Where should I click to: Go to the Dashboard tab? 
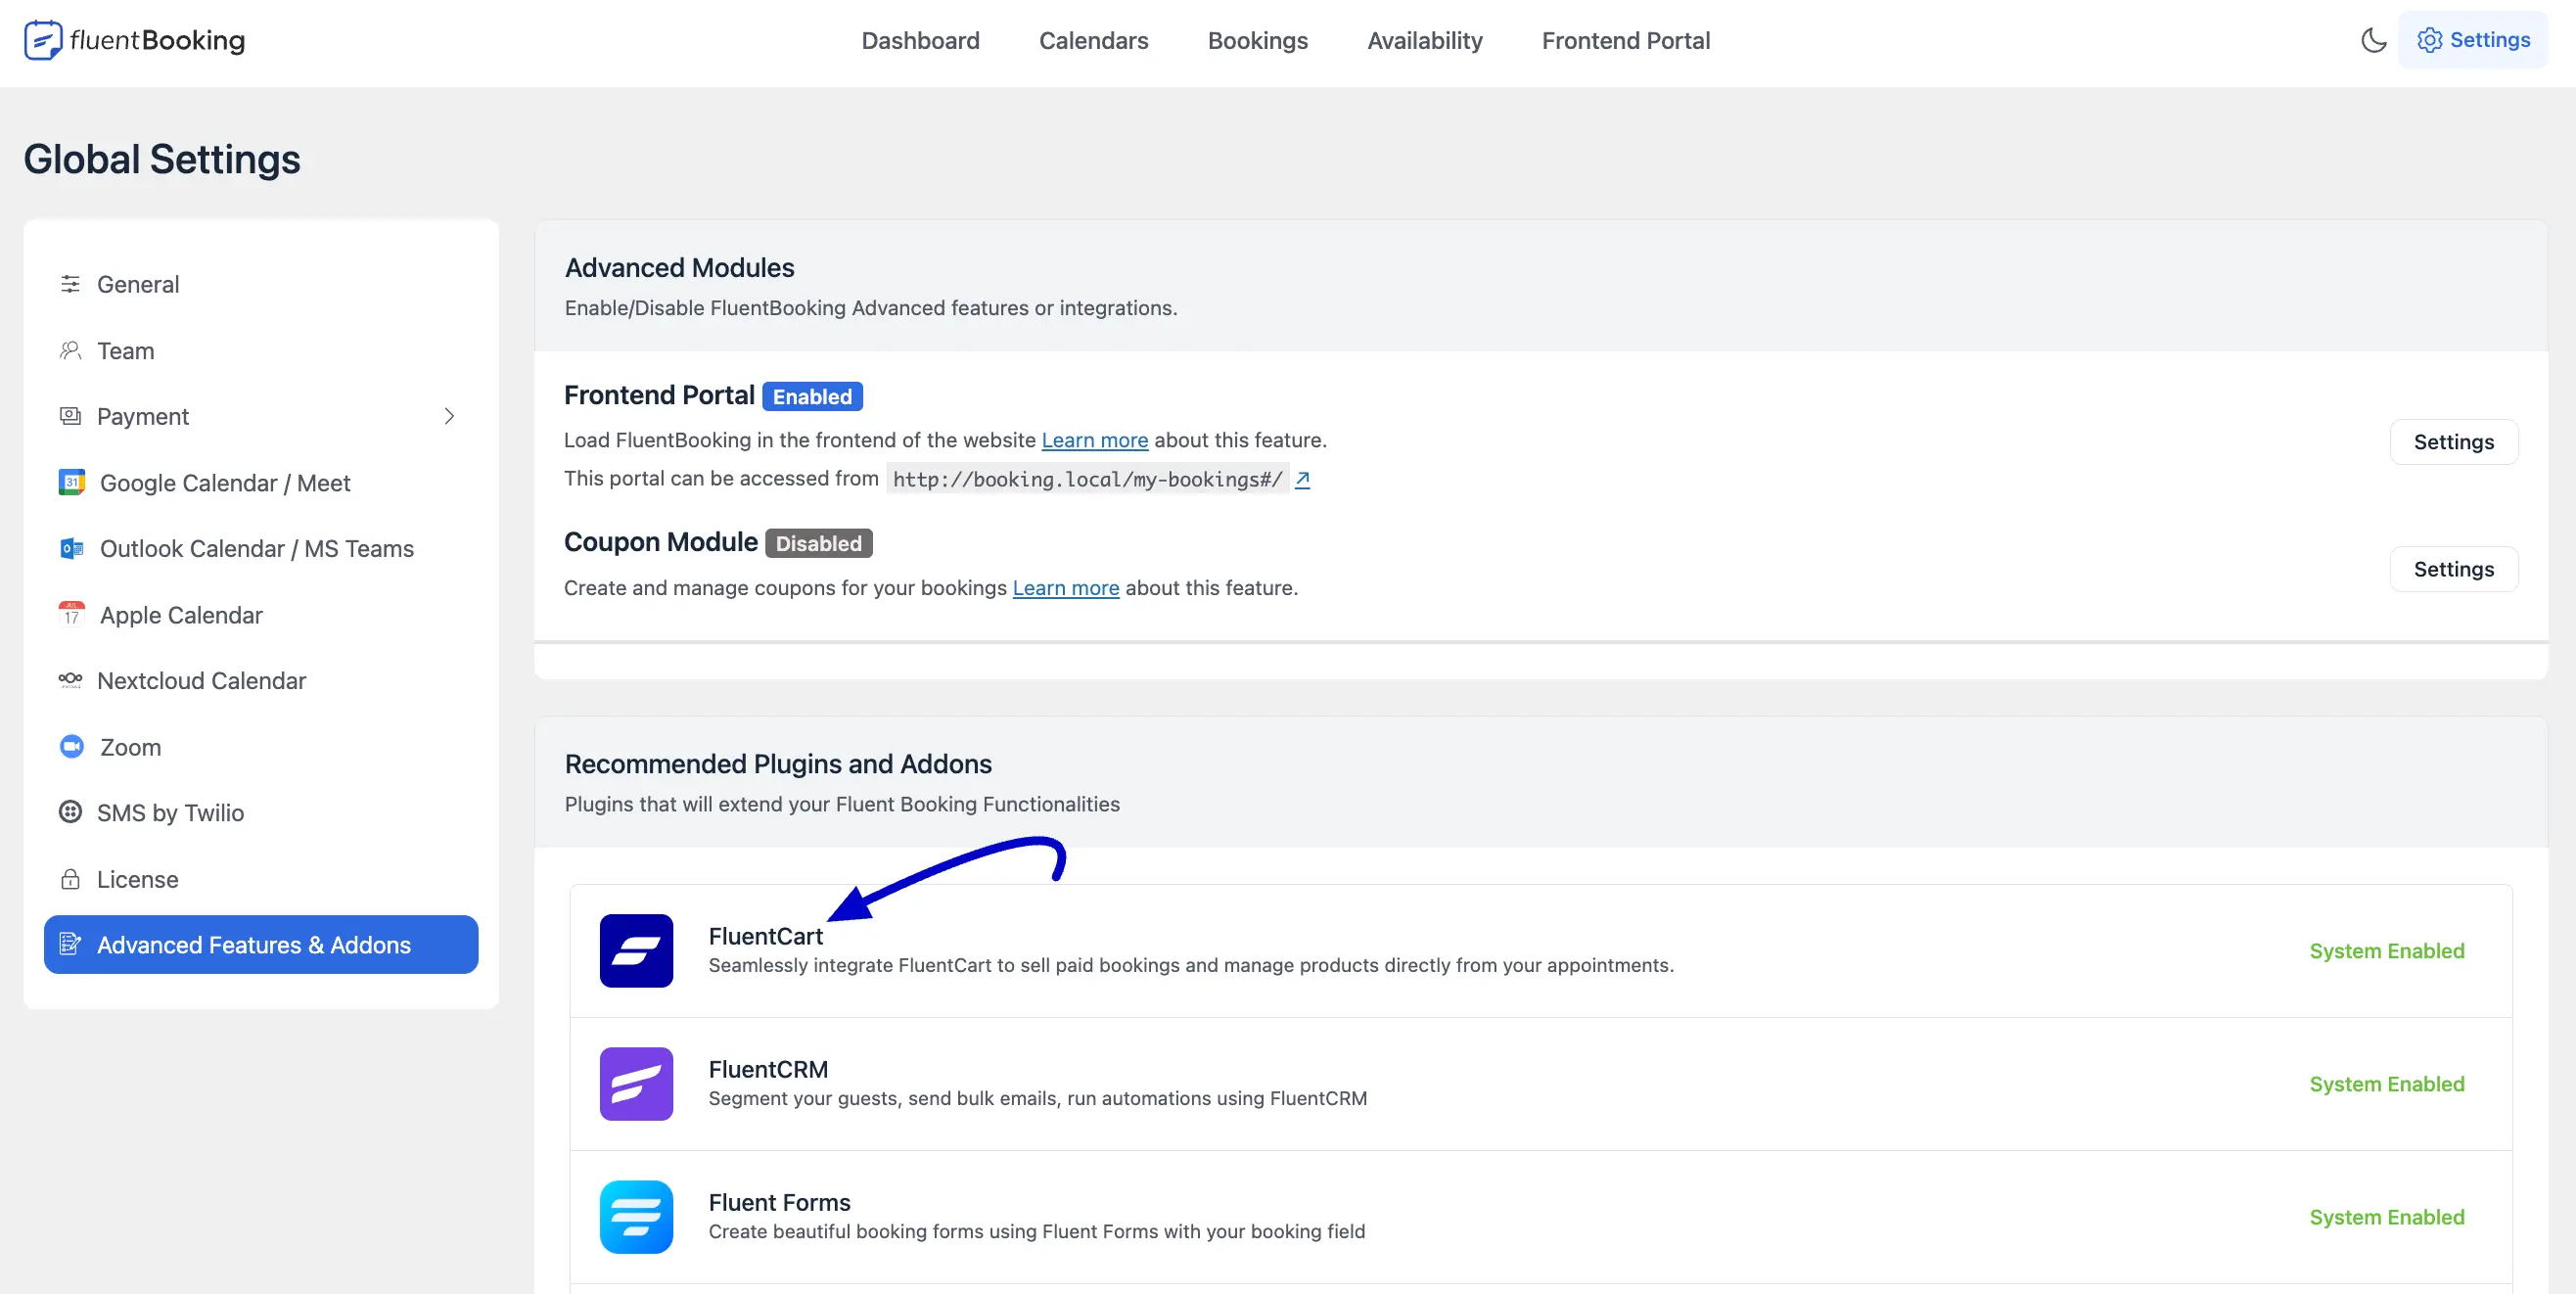pos(920,40)
